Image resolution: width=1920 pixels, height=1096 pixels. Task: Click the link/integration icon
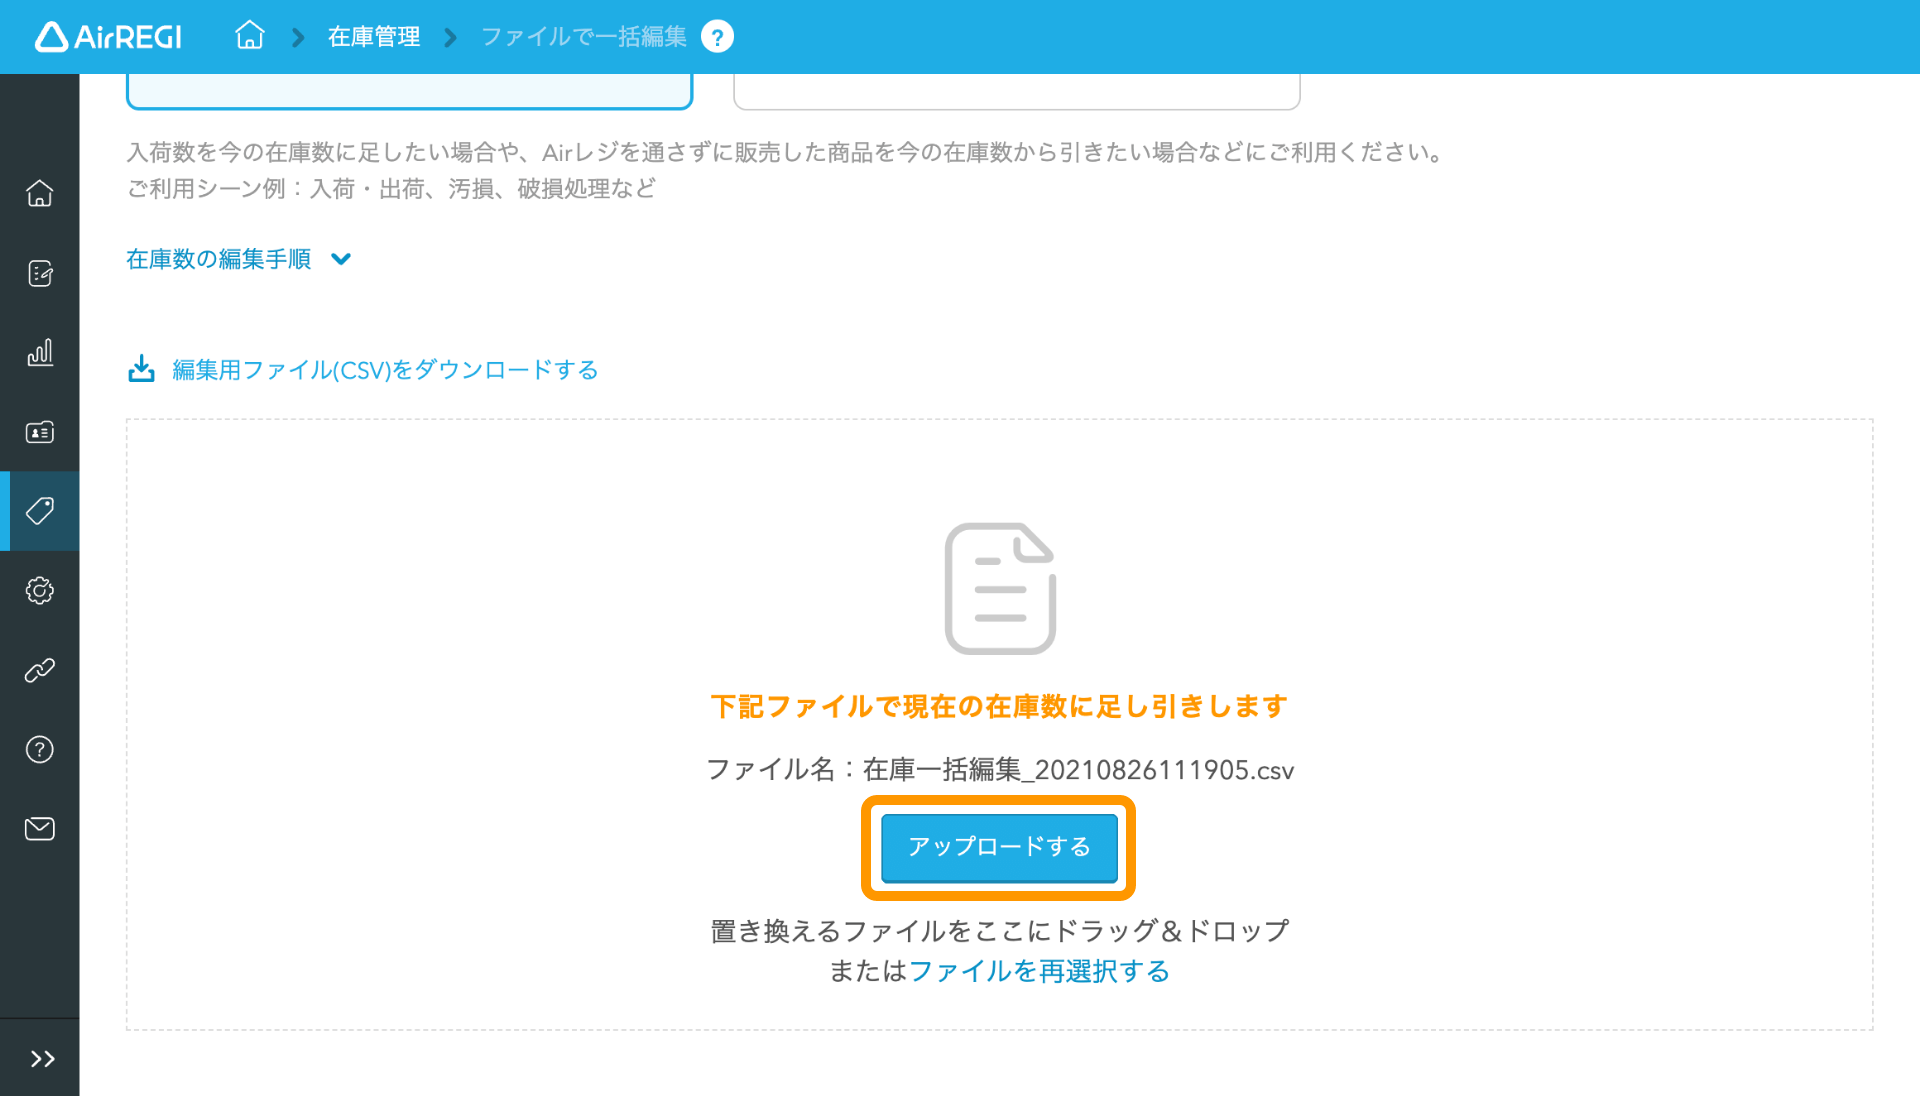tap(40, 669)
